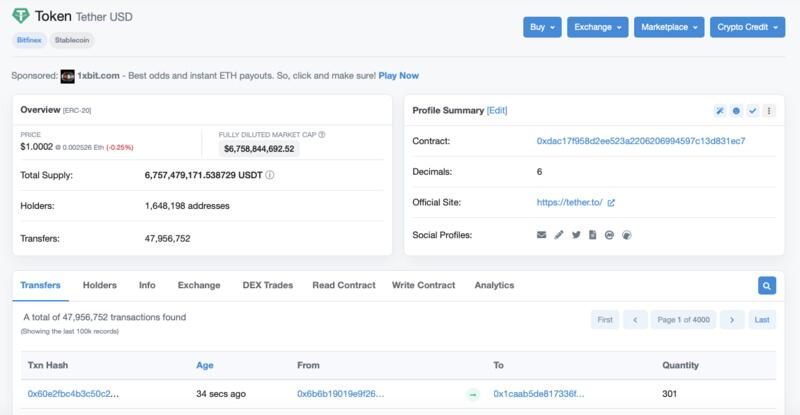The image size is (800, 415).
Task: Switch to the Holders tab
Action: point(99,285)
